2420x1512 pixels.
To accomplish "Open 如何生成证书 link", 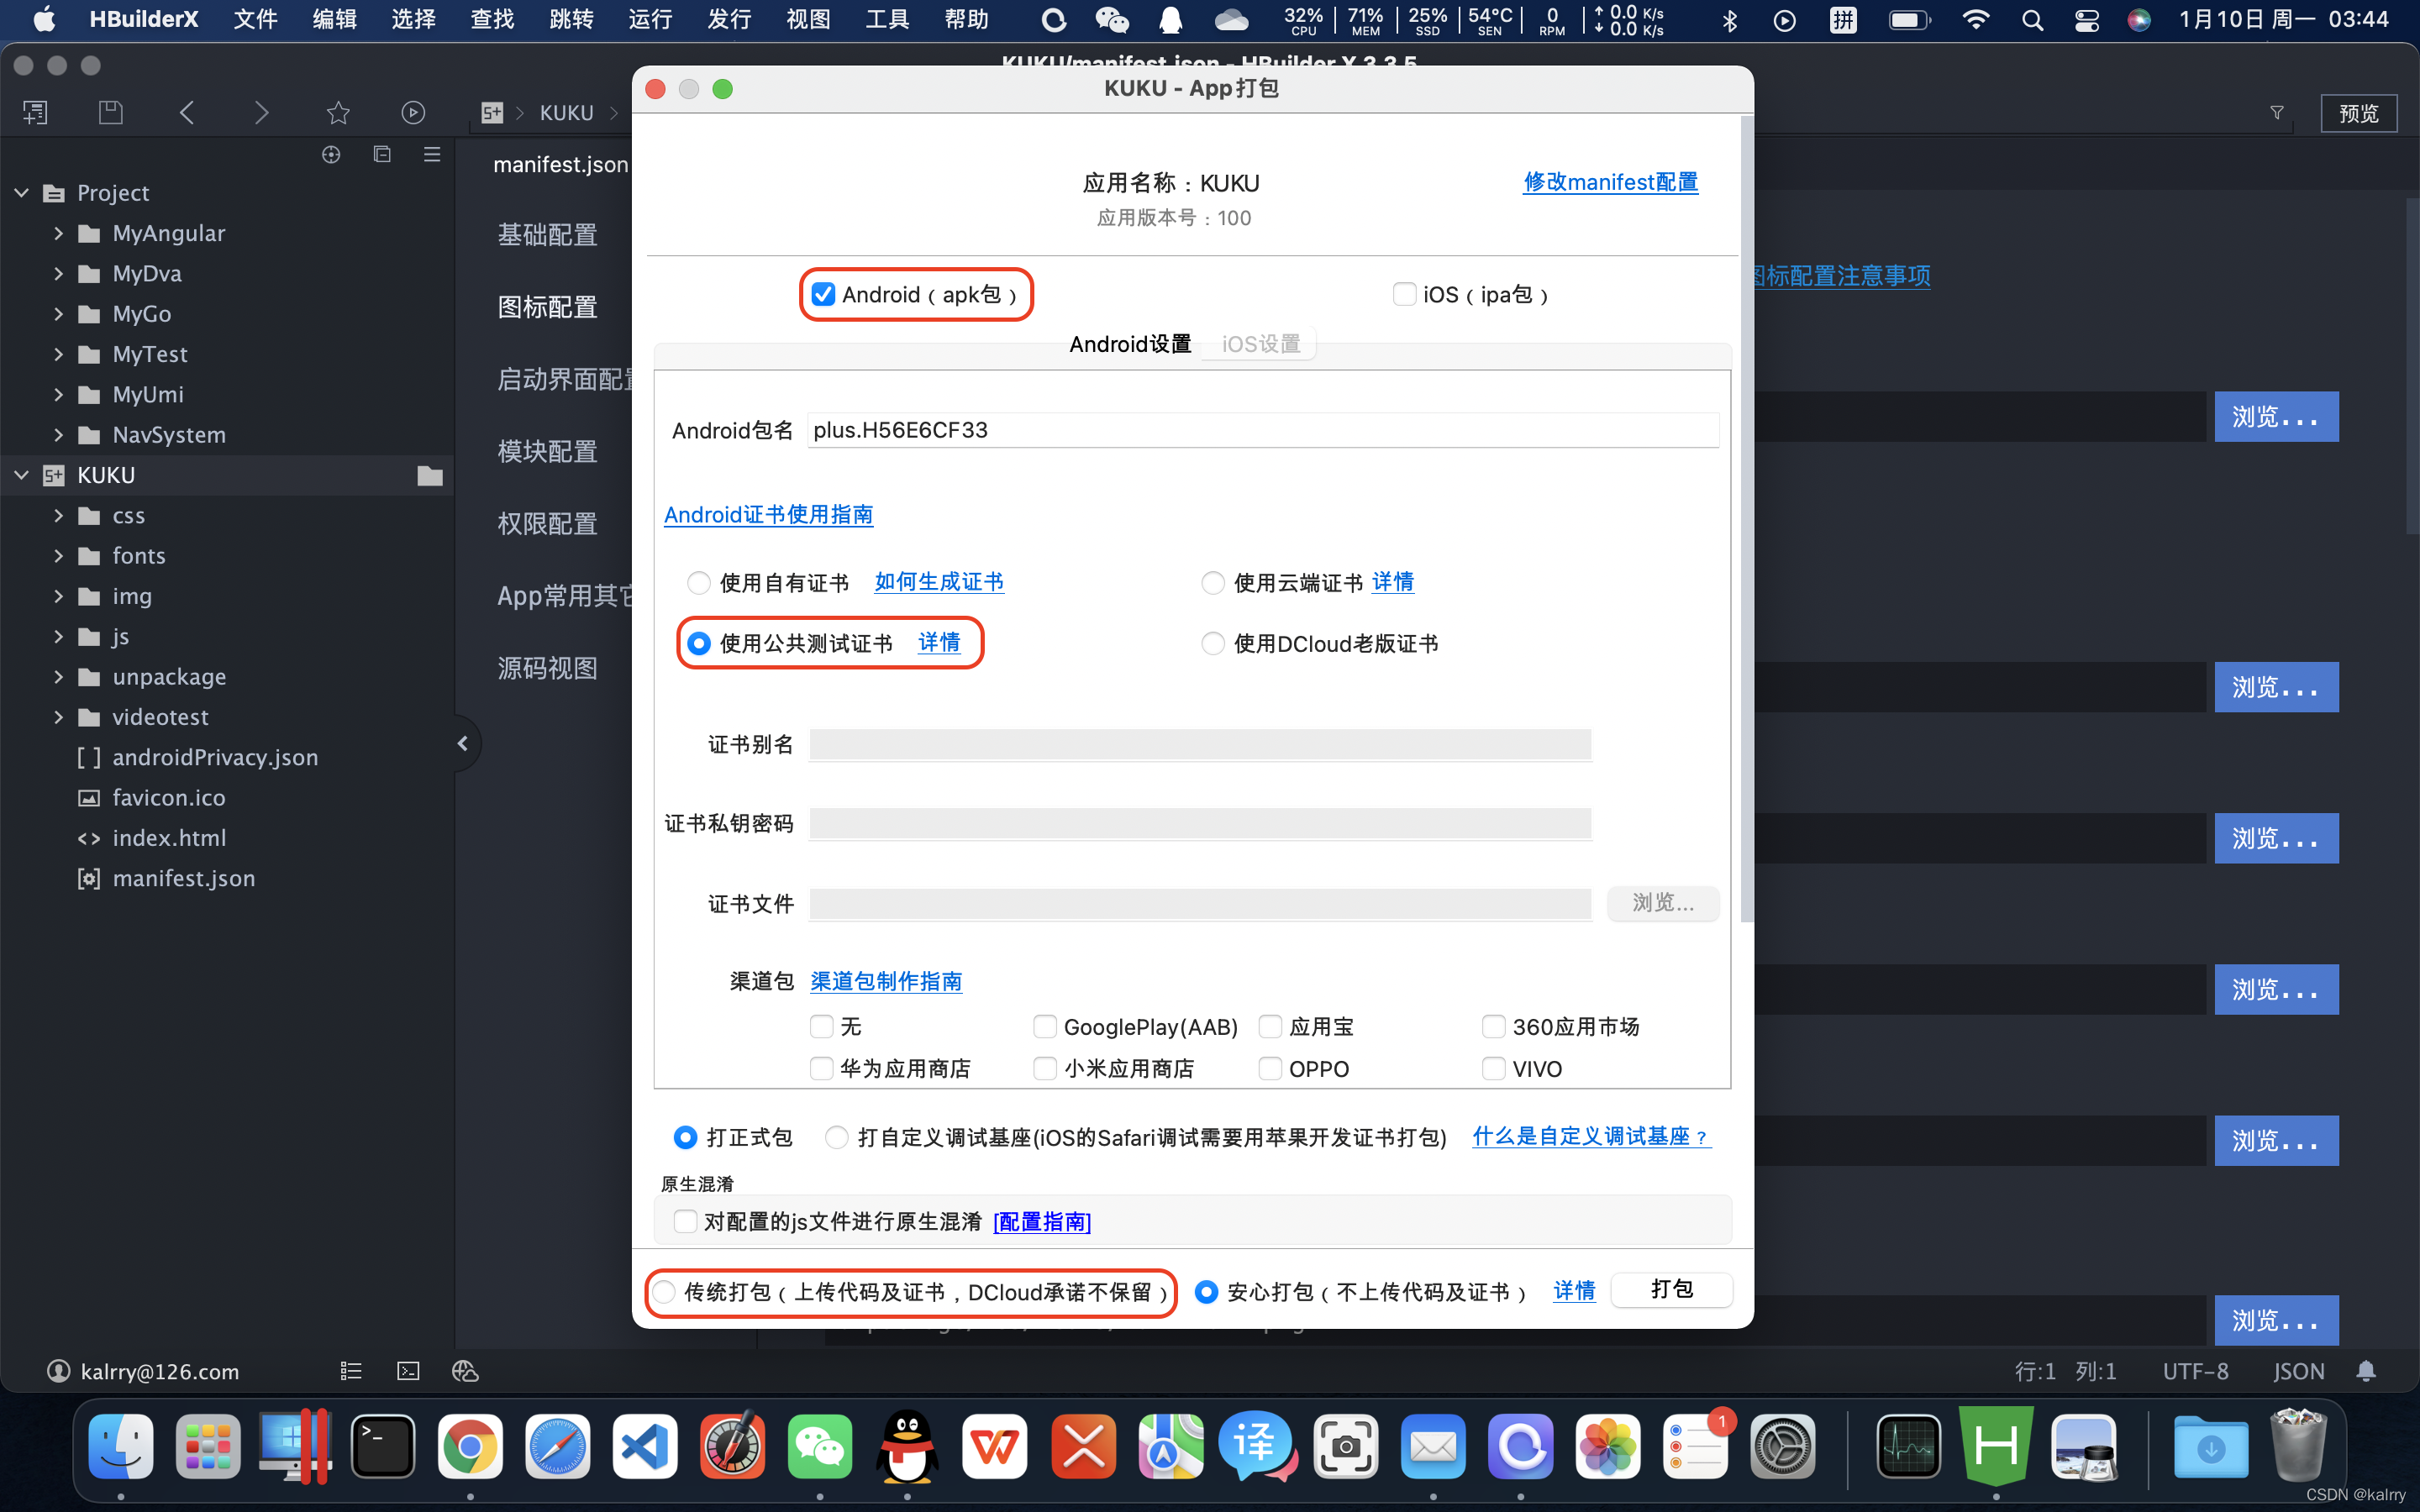I will point(939,582).
